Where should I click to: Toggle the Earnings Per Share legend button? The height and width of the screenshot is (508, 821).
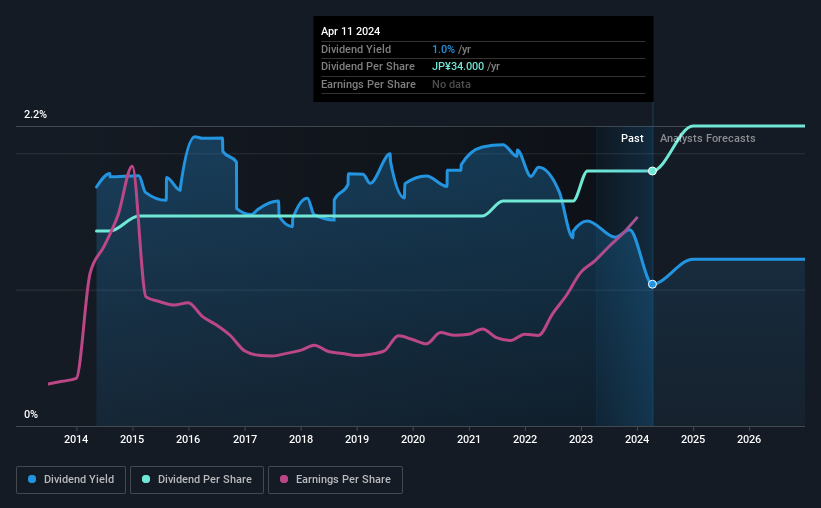(335, 480)
